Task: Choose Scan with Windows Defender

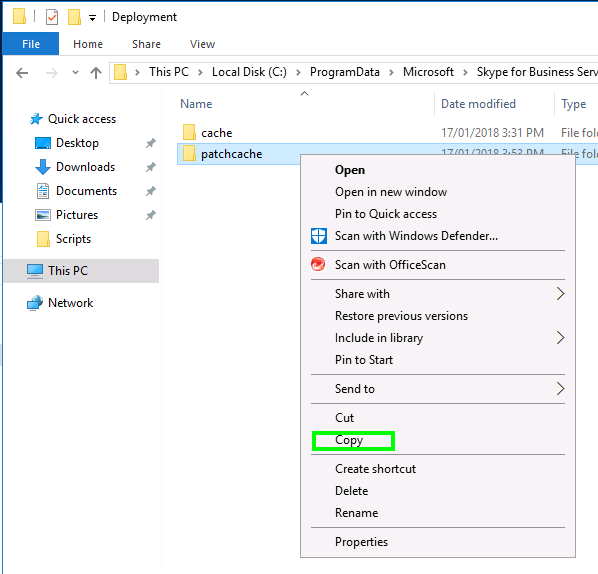Action: (x=416, y=236)
